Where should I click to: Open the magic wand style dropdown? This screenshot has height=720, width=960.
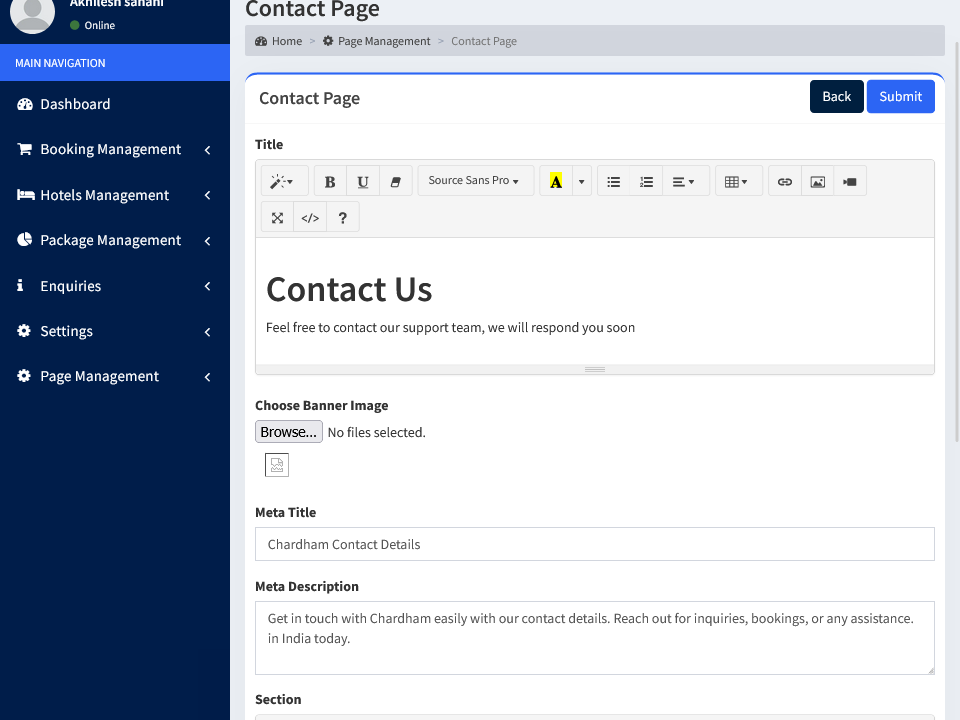(x=284, y=181)
